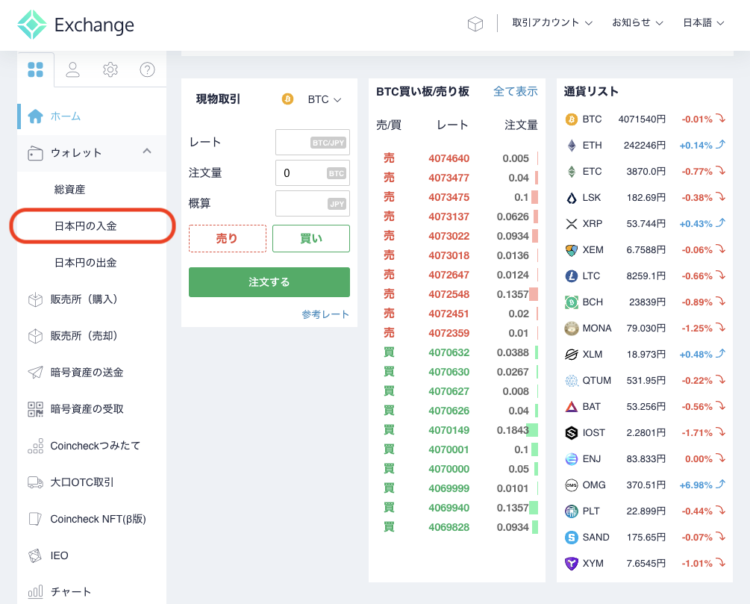Click the XRP coin icon
Image resolution: width=750 pixels, height=604 pixels.
(572, 224)
